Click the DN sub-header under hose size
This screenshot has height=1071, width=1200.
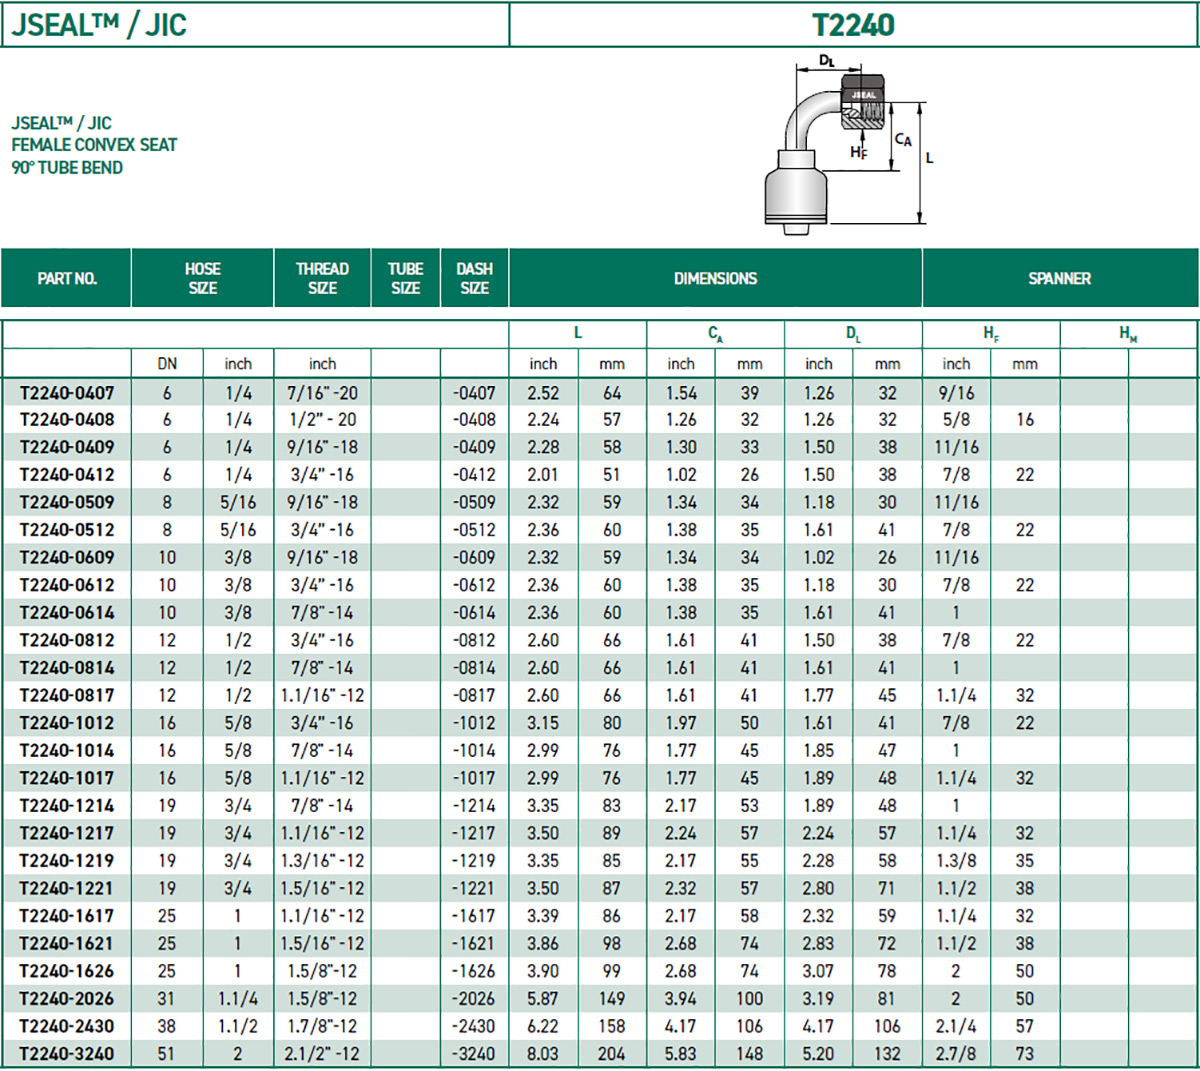[x=167, y=364]
